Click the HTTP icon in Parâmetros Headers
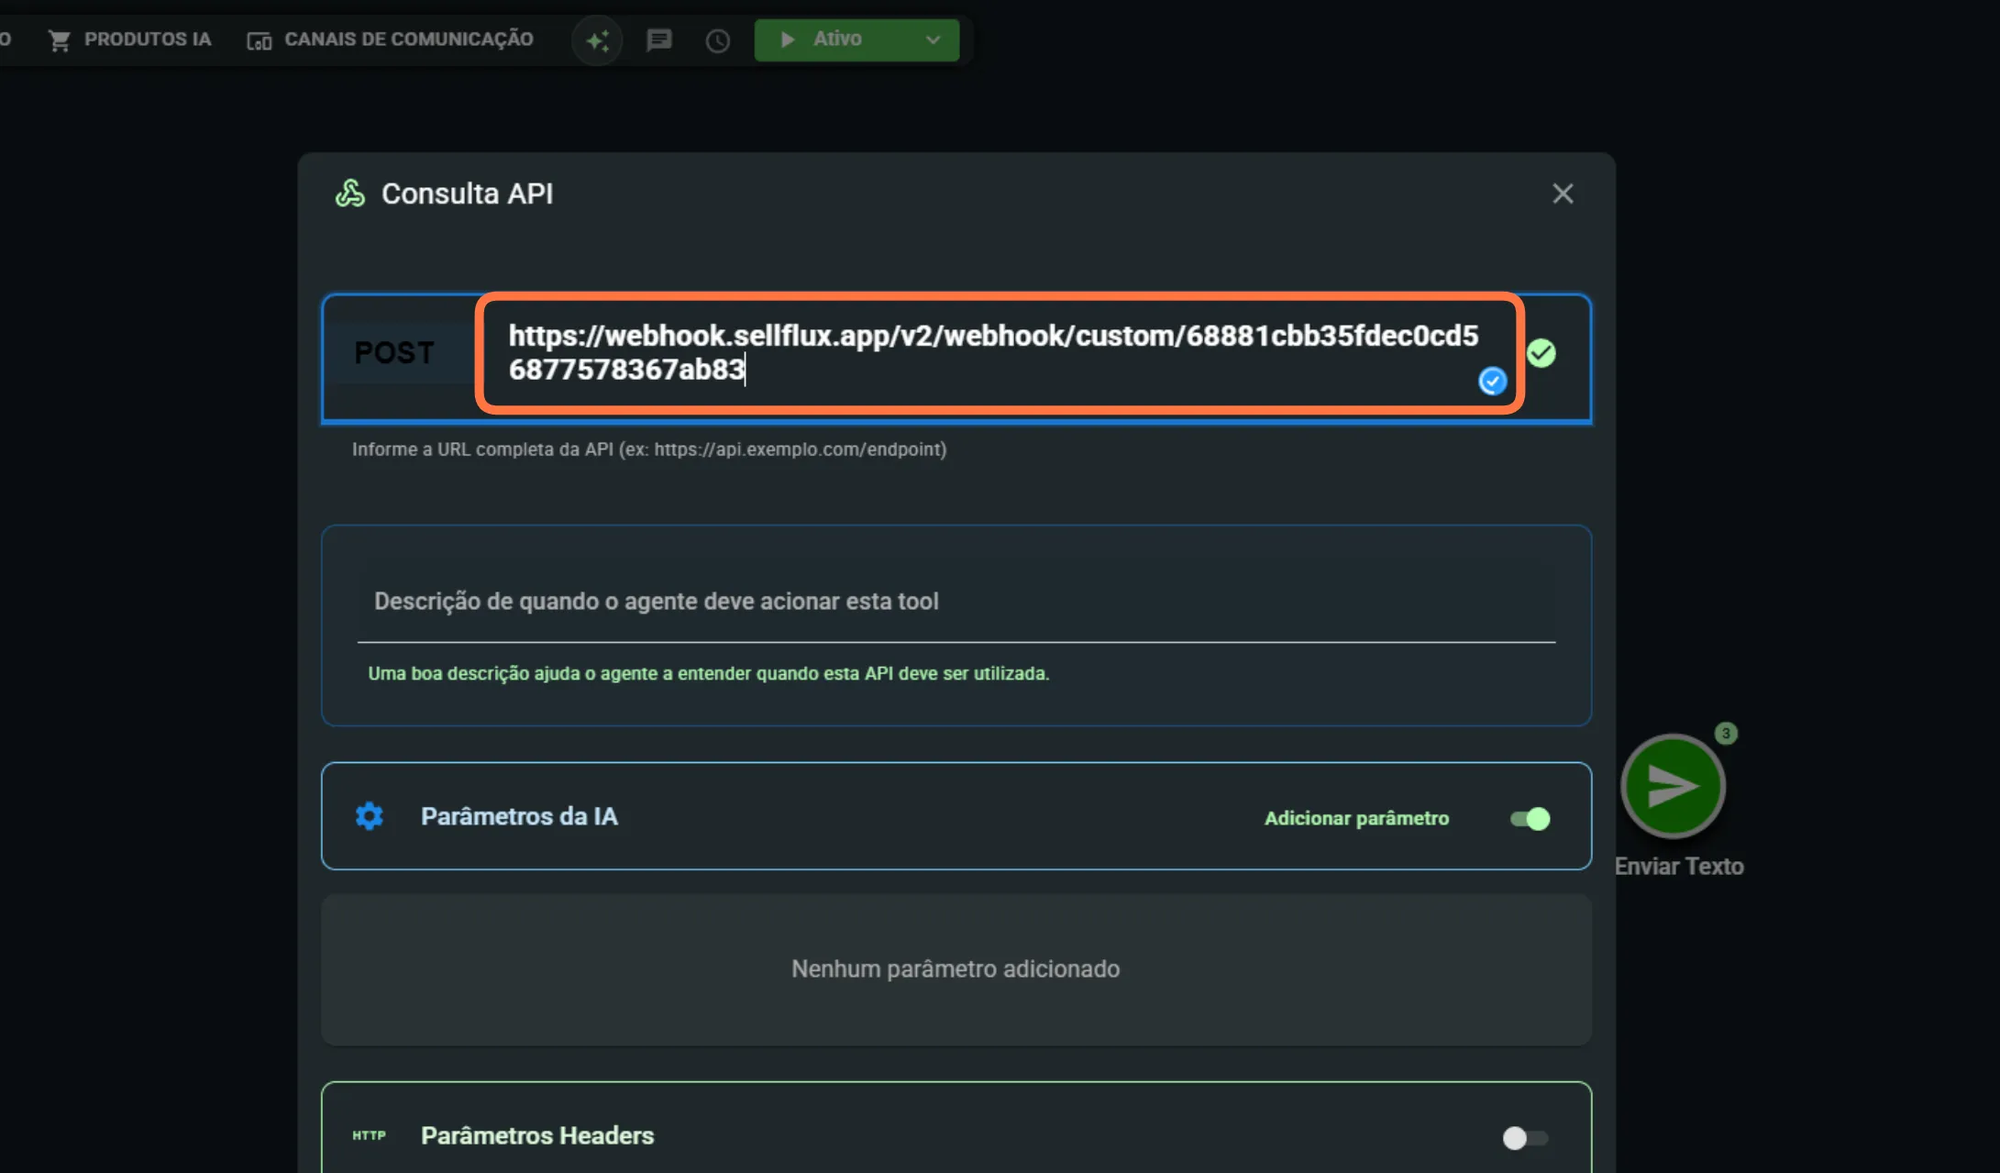The image size is (2000, 1173). [369, 1135]
